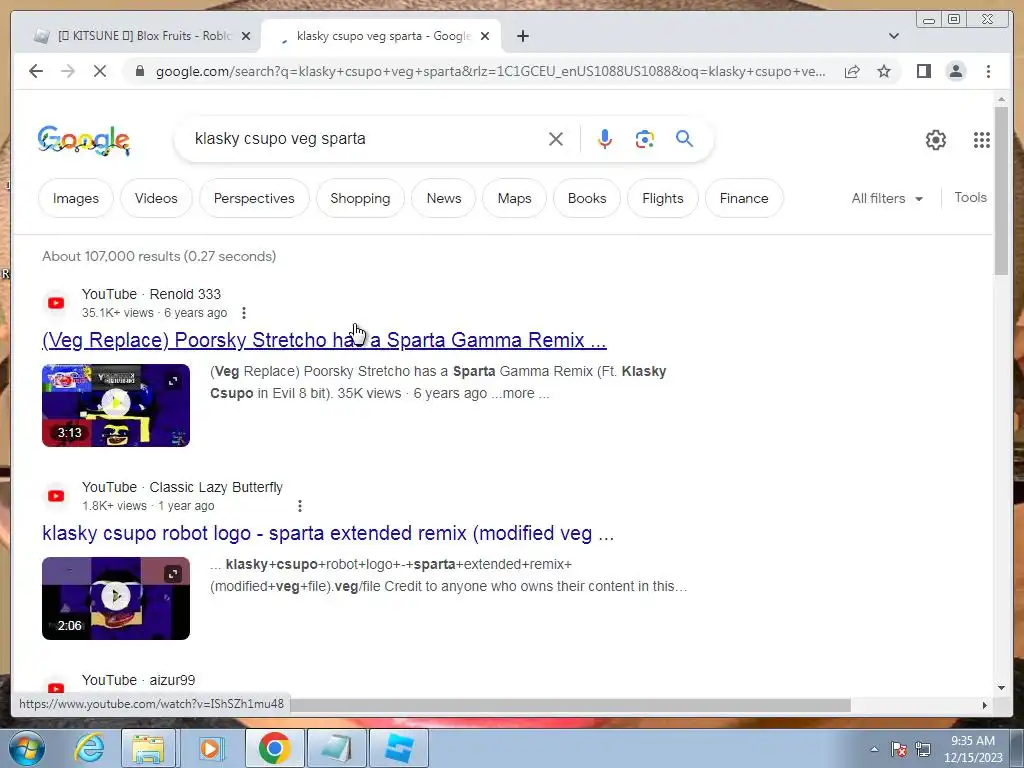Clear the Google search box
This screenshot has width=1024, height=768.
[x=556, y=138]
